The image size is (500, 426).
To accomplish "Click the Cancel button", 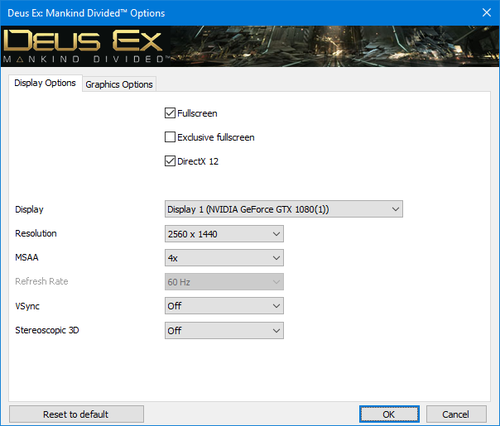I will click(456, 414).
